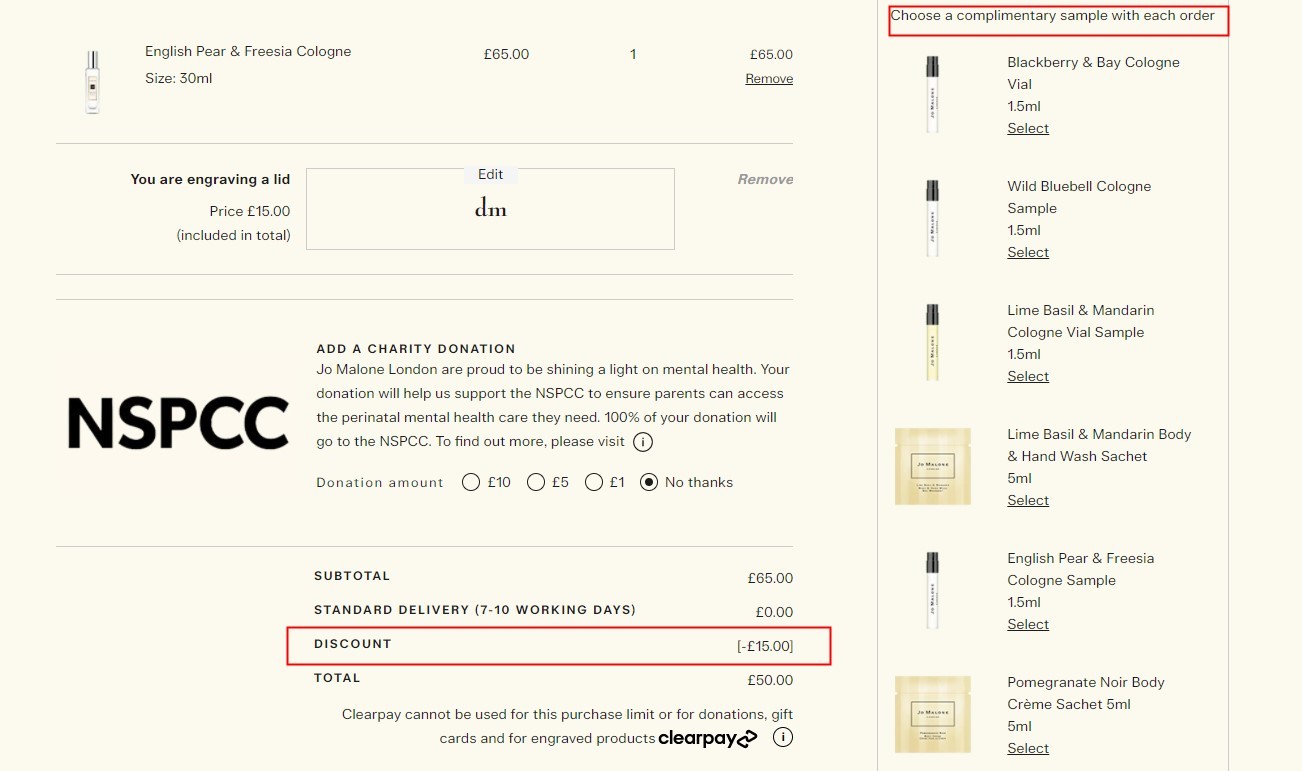Select English Pear & Freesia Cologne Sample
This screenshot has width=1302, height=771.
(1028, 624)
